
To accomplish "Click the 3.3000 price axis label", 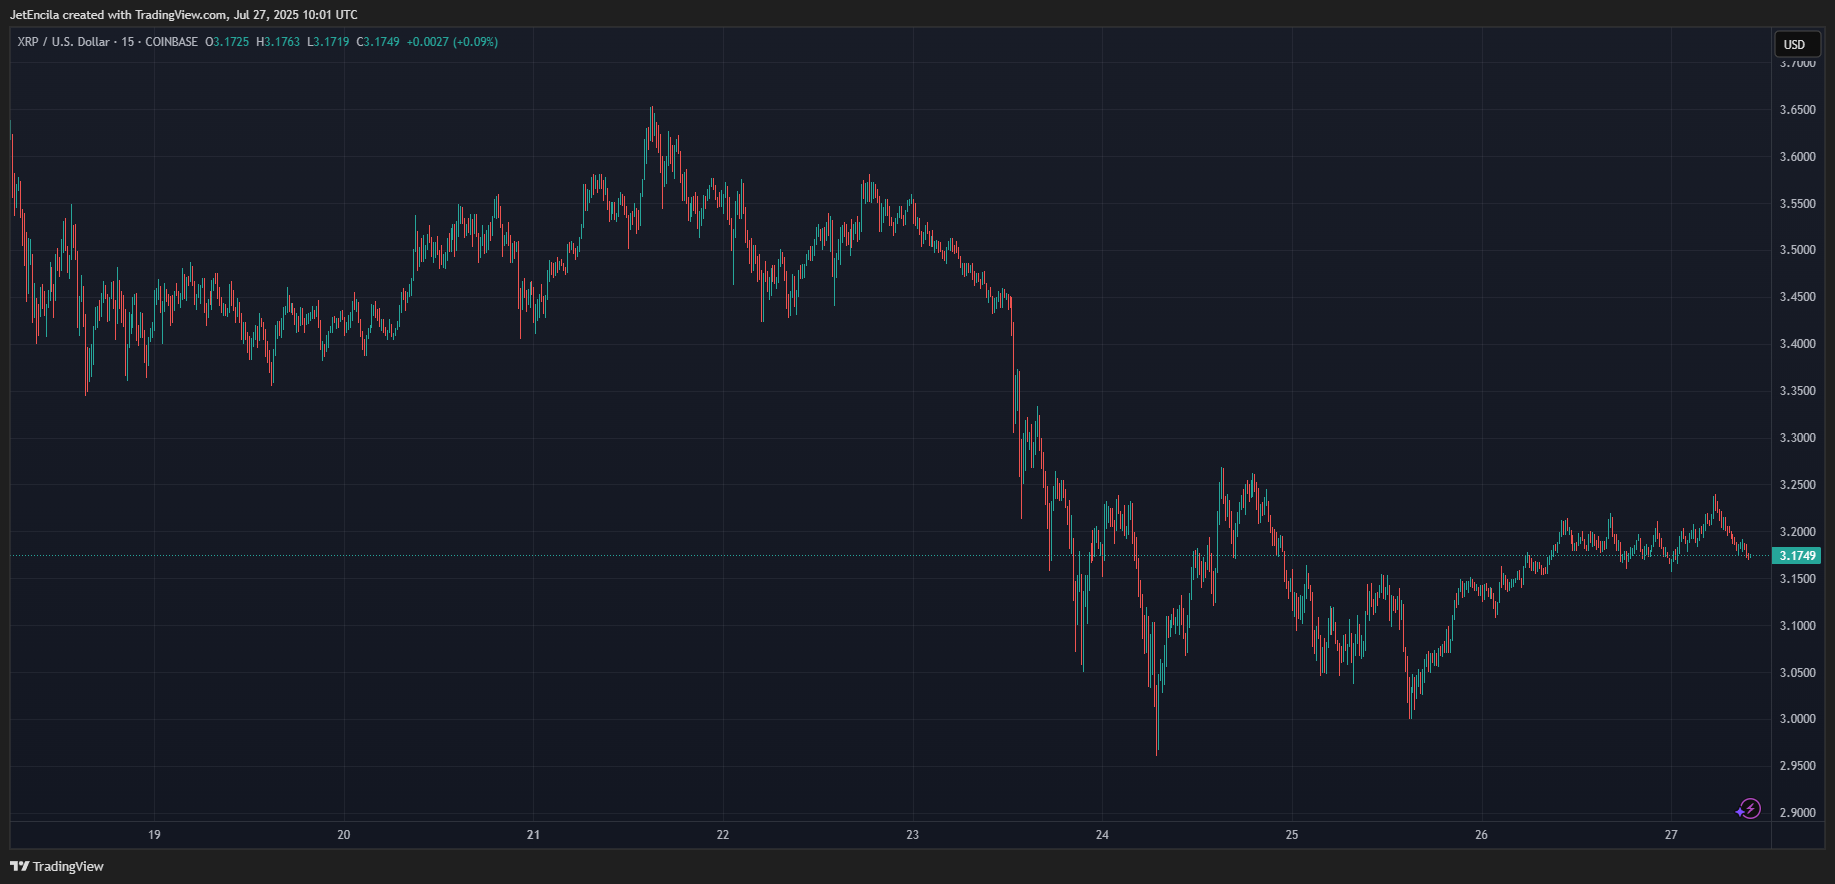I will coord(1797,438).
